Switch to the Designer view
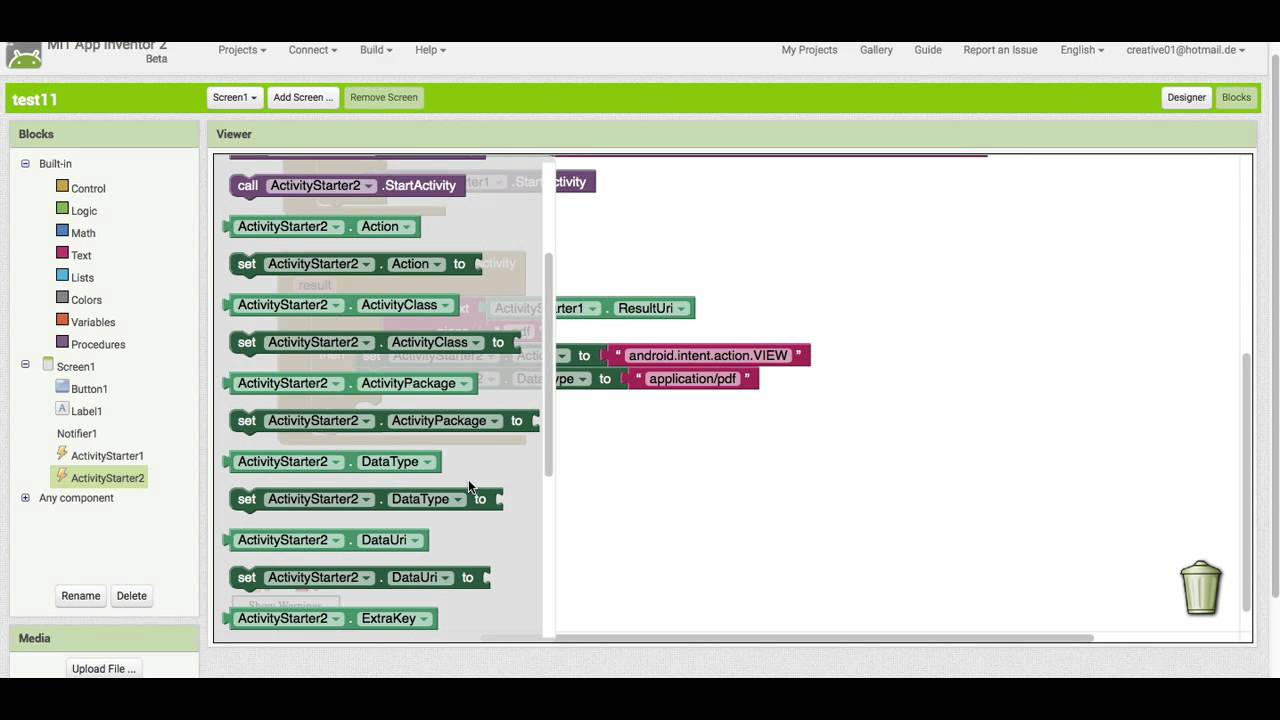This screenshot has height=720, width=1280. click(x=1186, y=97)
